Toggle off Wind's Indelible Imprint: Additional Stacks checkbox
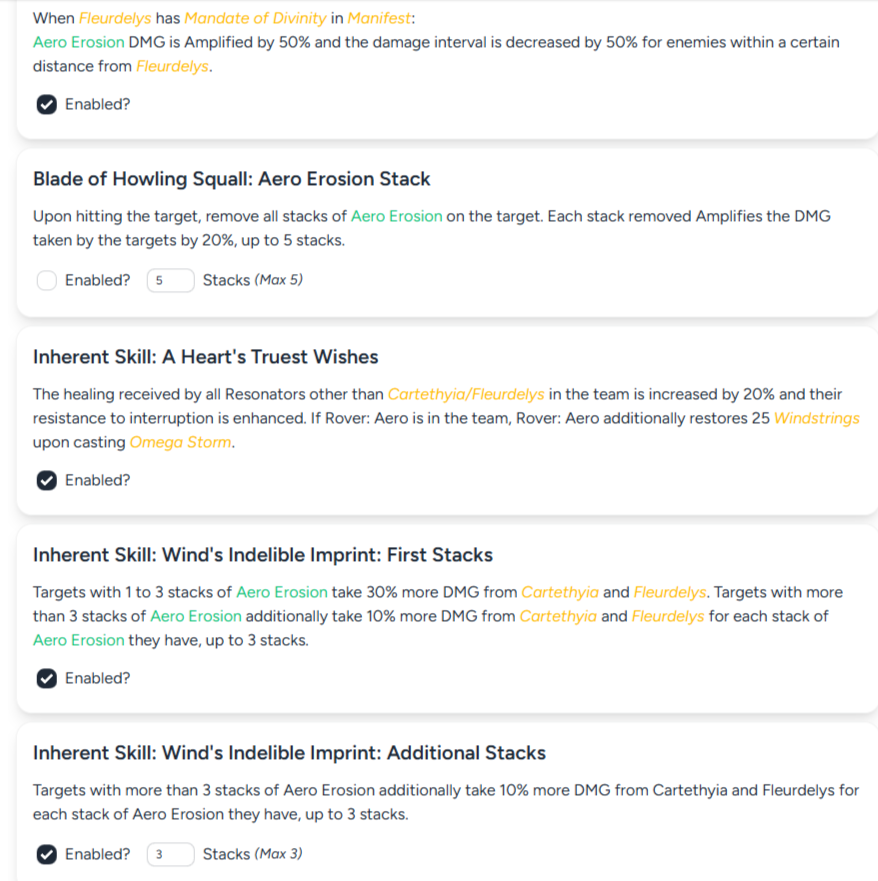Viewport: 878px width, 881px height. (x=46, y=855)
